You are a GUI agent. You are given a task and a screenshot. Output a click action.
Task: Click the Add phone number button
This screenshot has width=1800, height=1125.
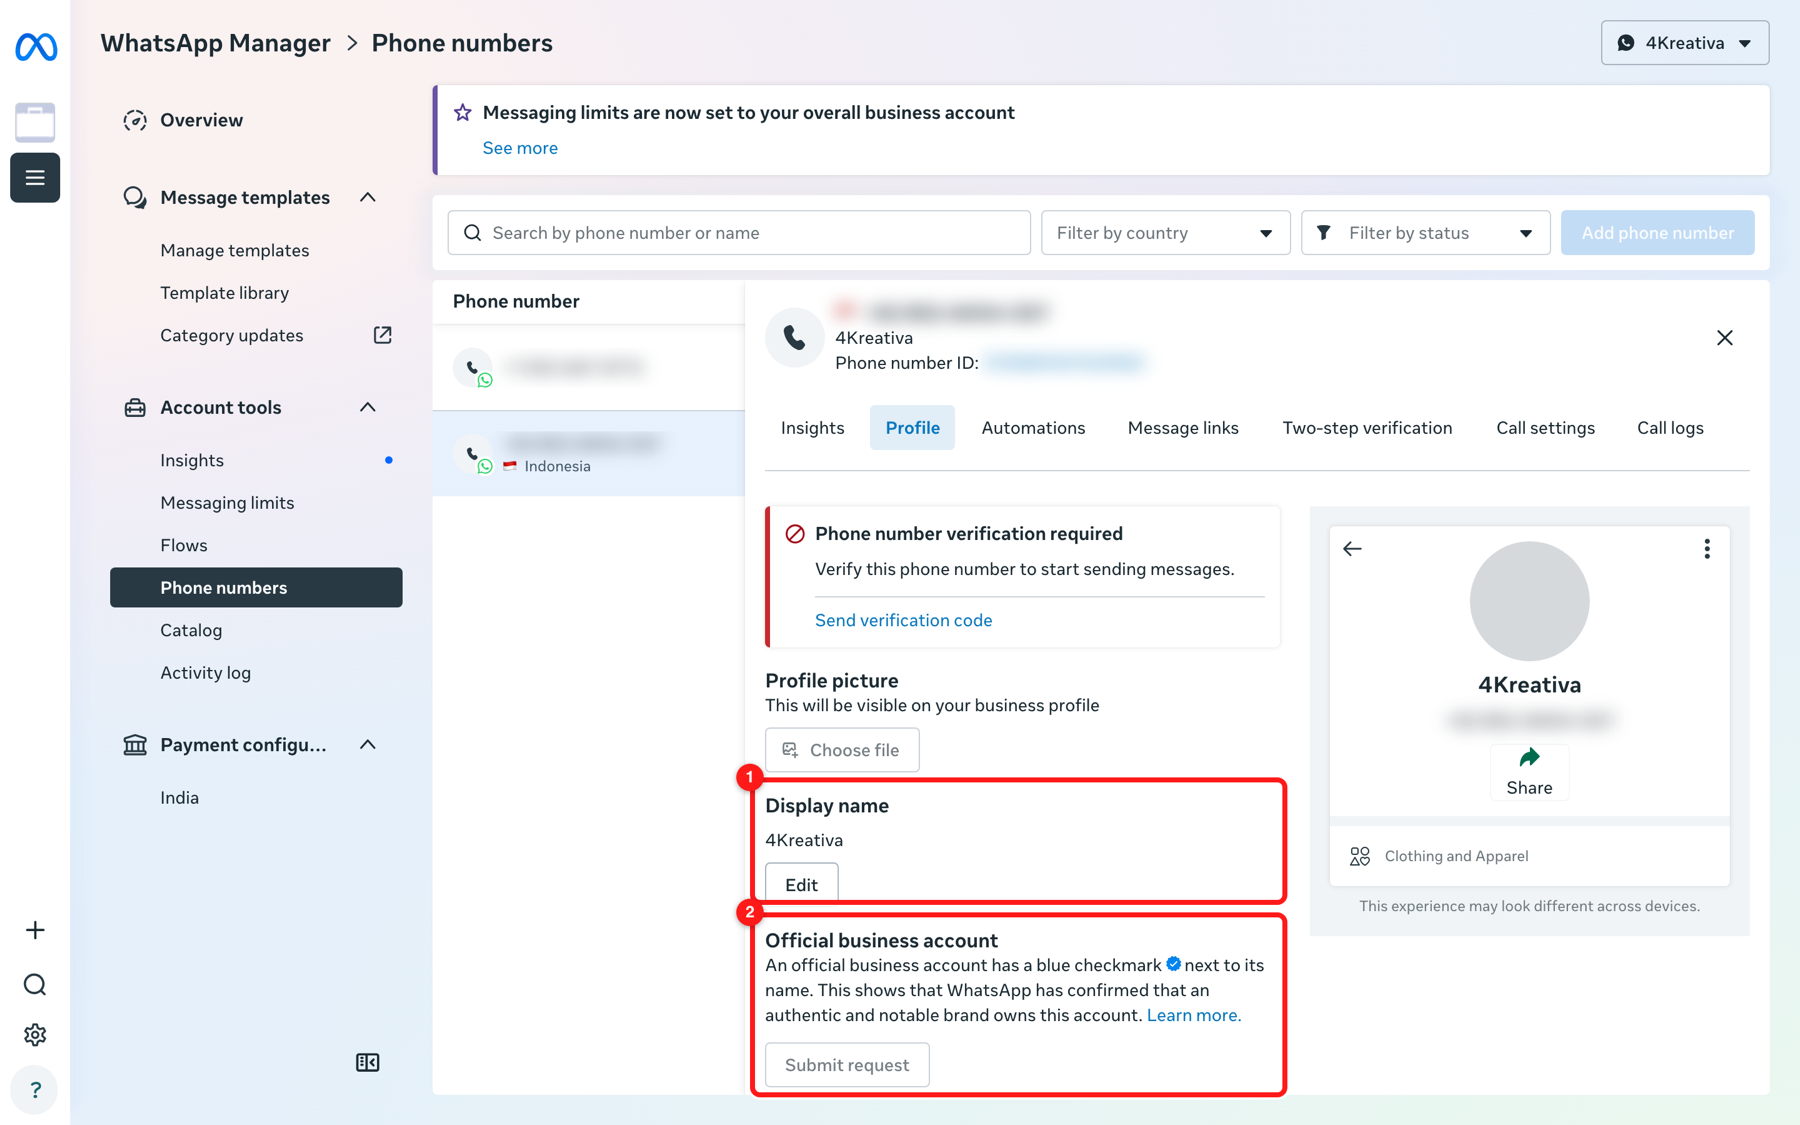tap(1657, 233)
